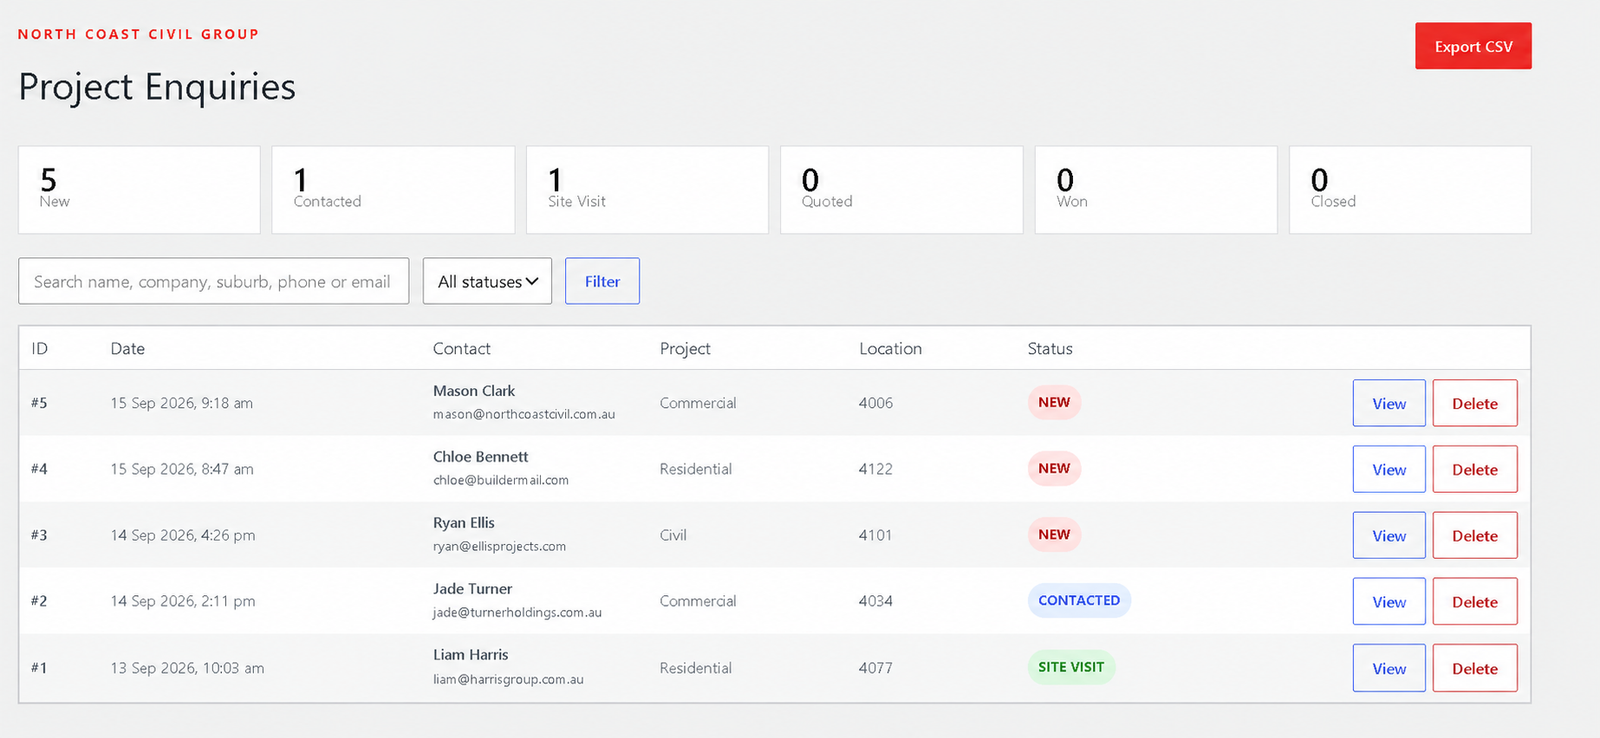The height and width of the screenshot is (738, 1600).
Task: Select the Won summary card
Action: click(1156, 190)
